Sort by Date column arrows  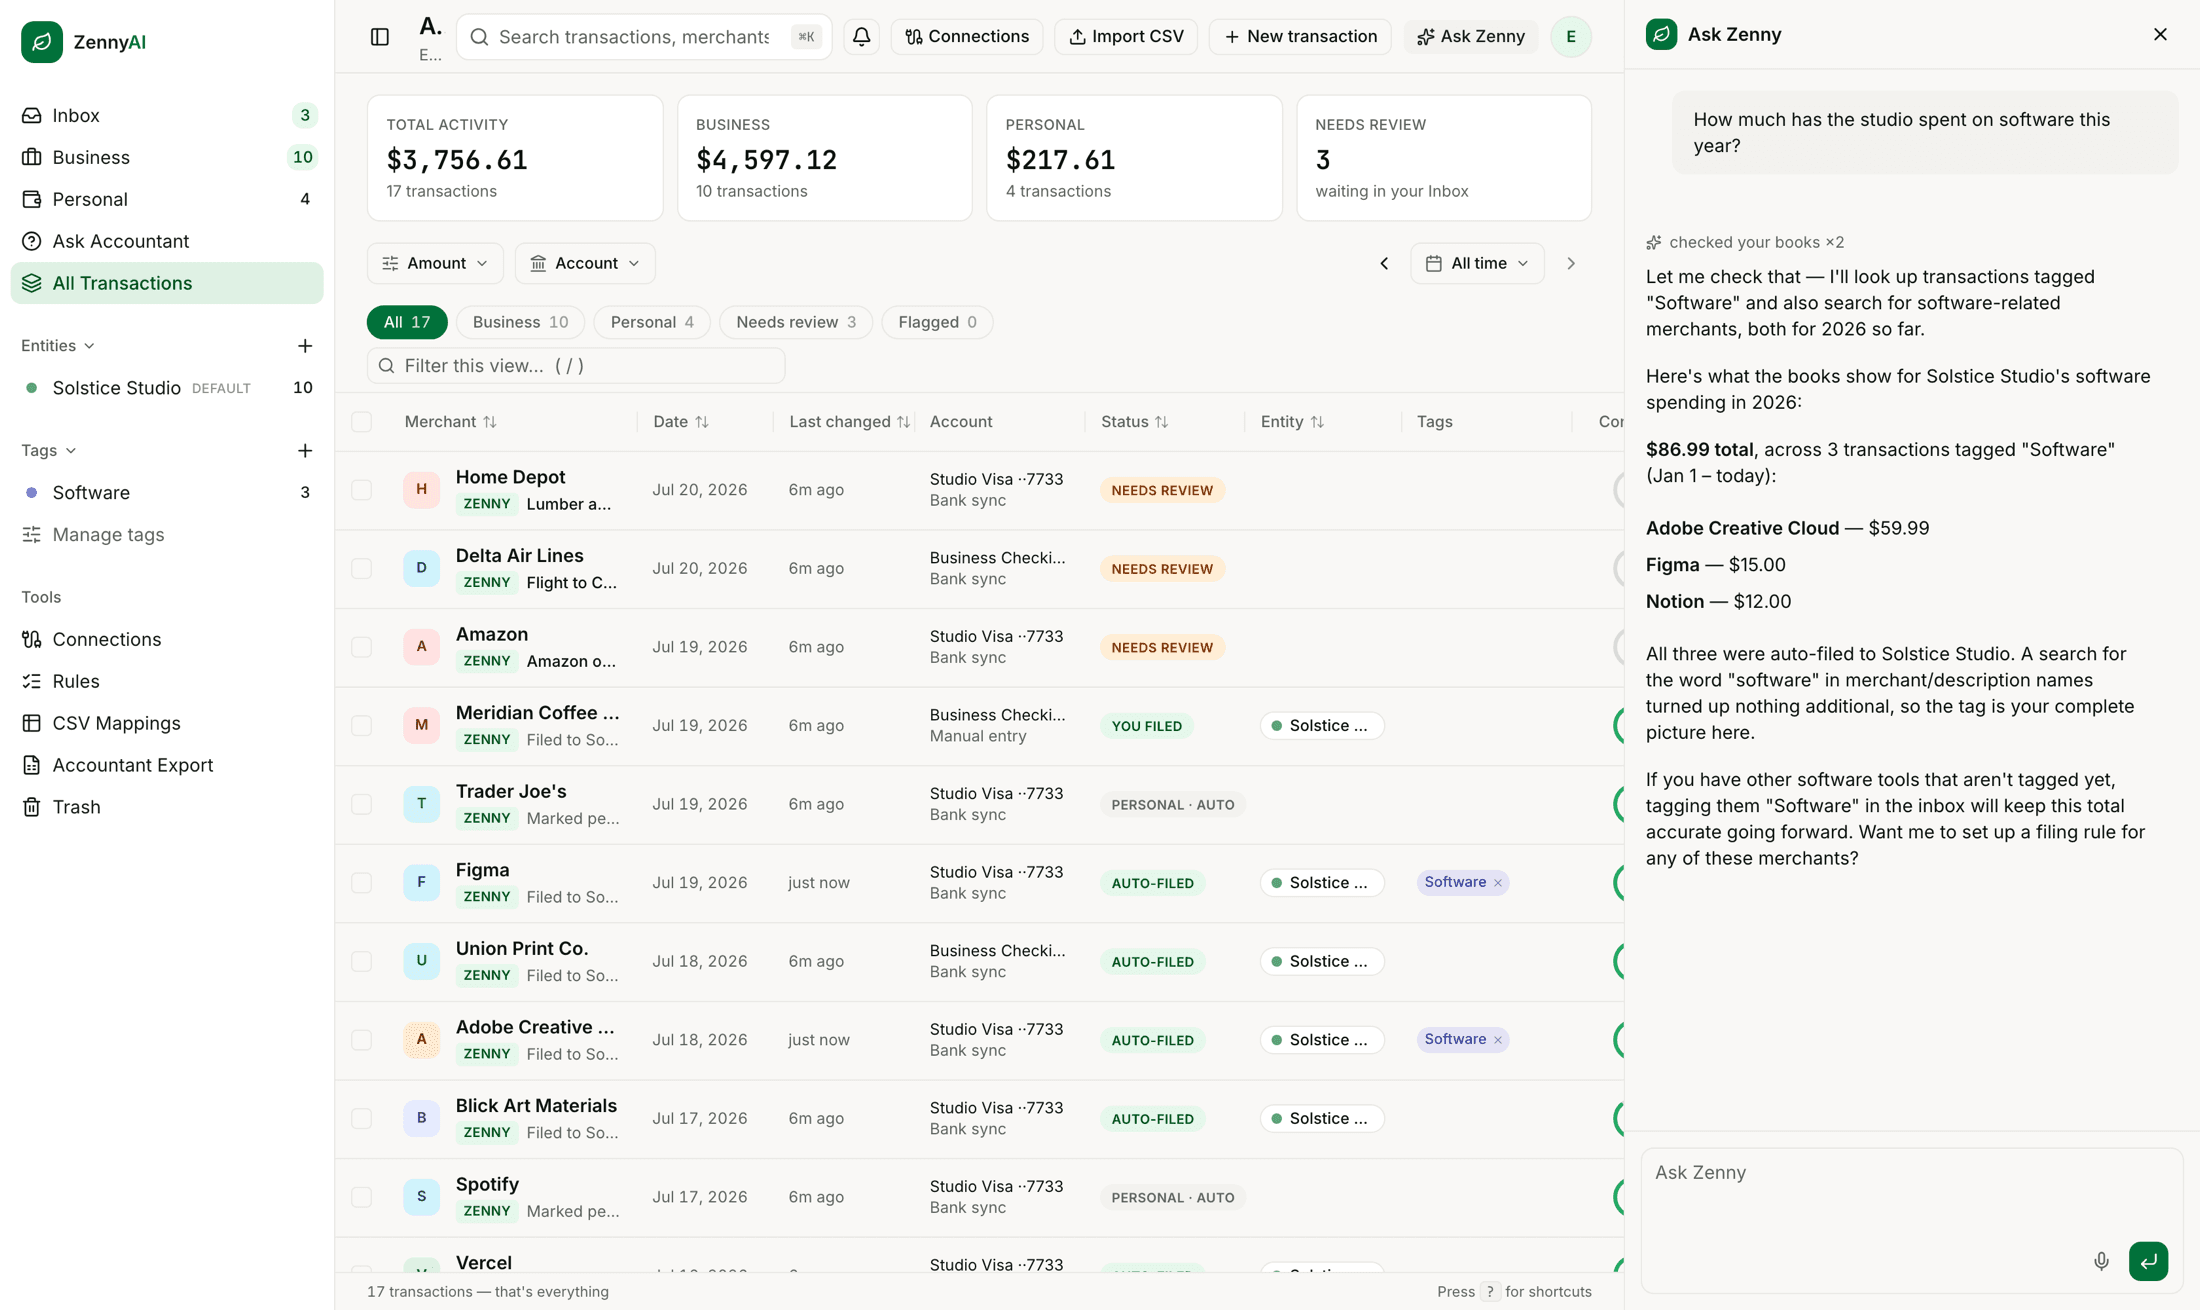coord(702,422)
